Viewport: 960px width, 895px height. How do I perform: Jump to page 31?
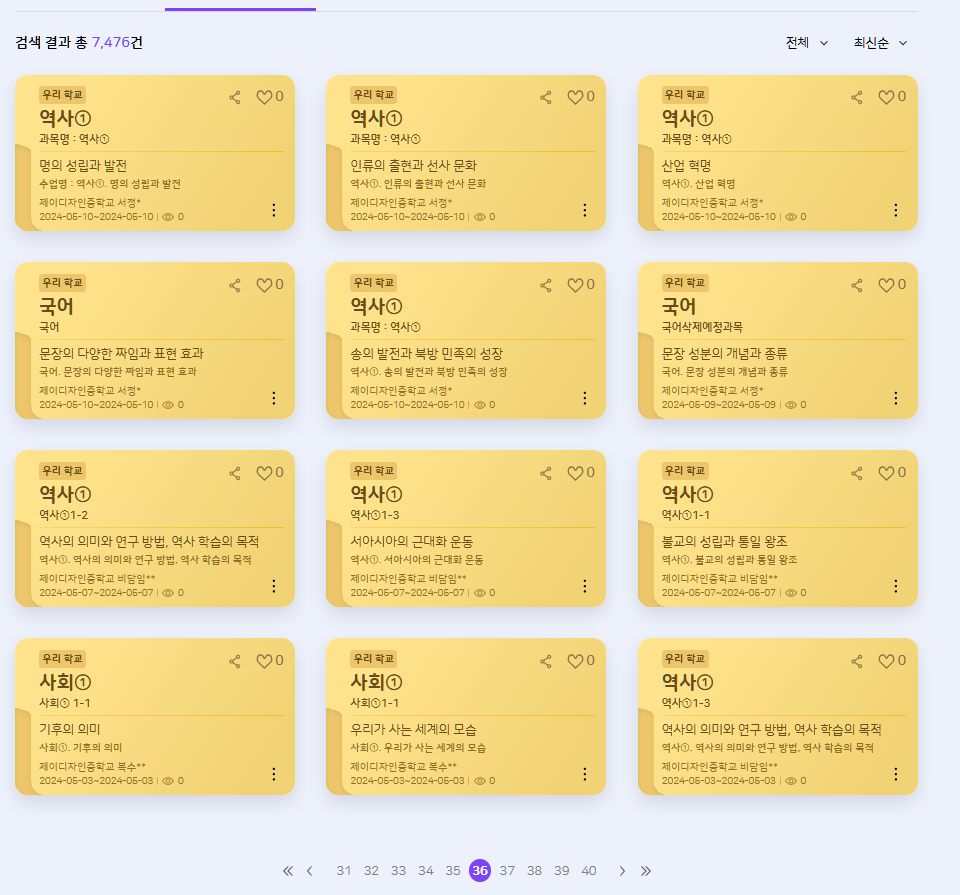[x=344, y=871]
